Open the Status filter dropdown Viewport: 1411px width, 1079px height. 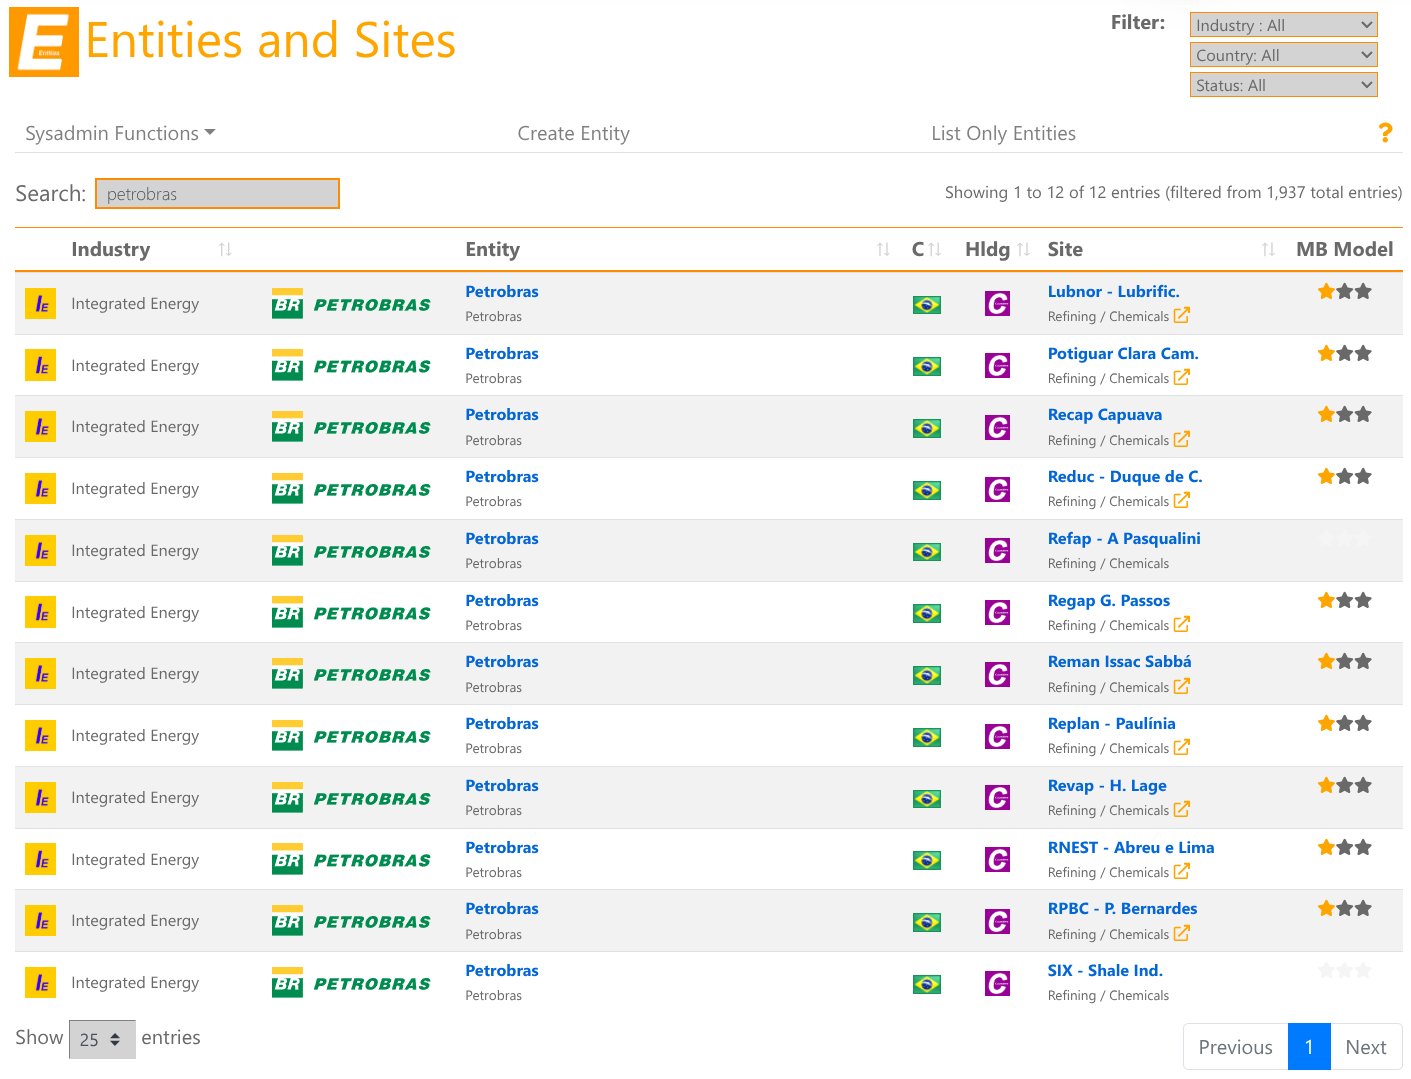coord(1284,85)
